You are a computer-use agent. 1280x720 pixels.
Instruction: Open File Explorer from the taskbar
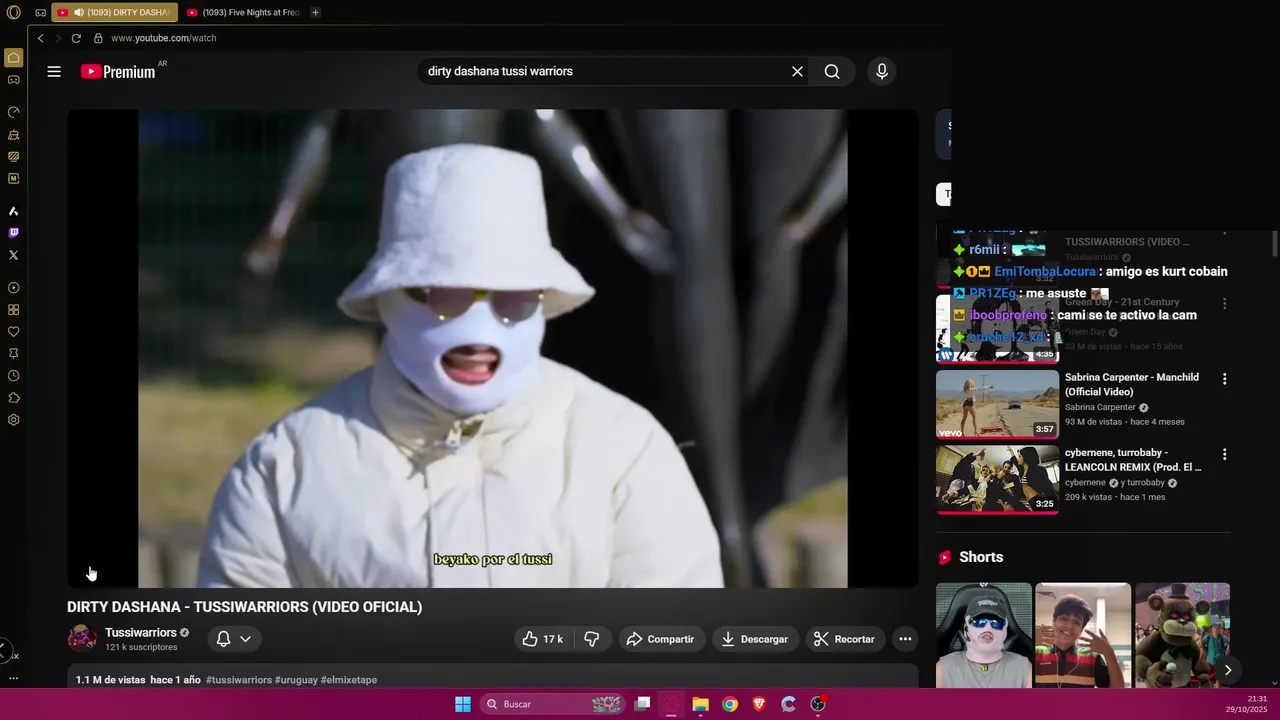[701, 704]
